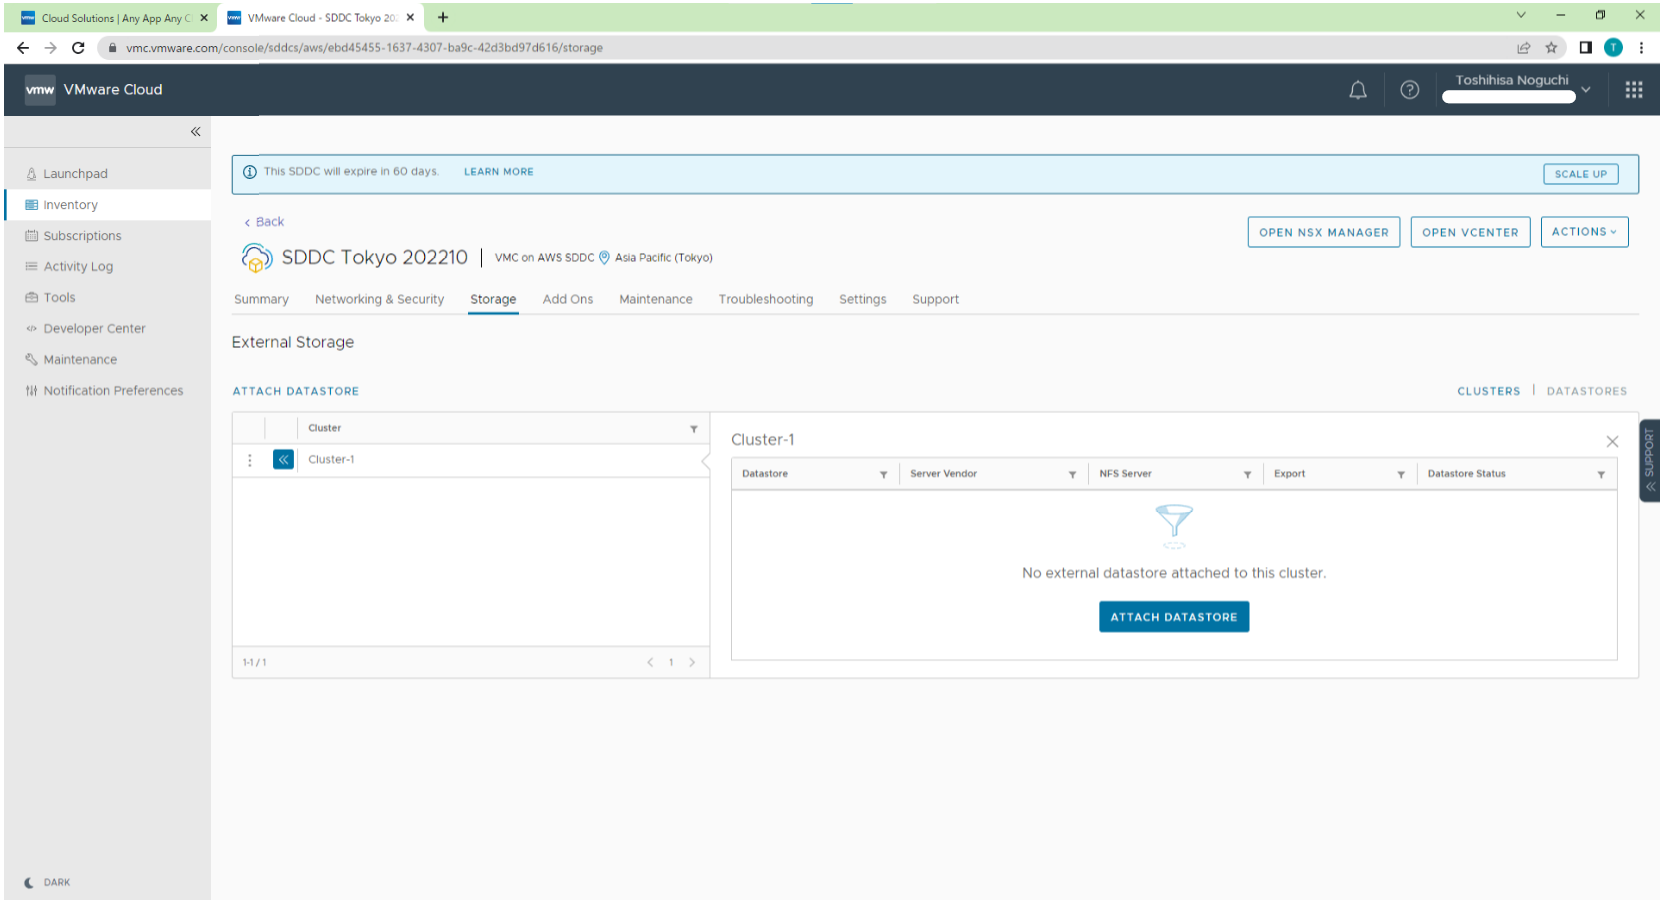Select the Storage tab
This screenshot has width=1666, height=905.
click(x=493, y=300)
